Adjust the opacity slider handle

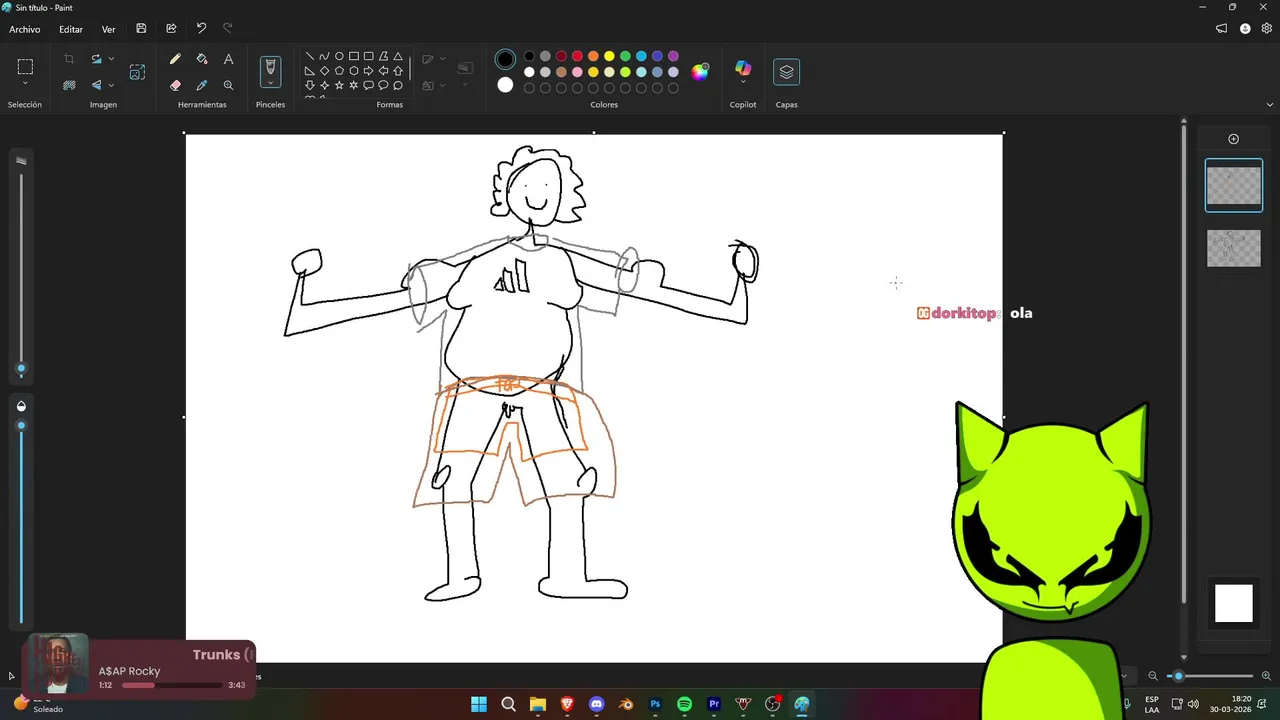tap(21, 425)
